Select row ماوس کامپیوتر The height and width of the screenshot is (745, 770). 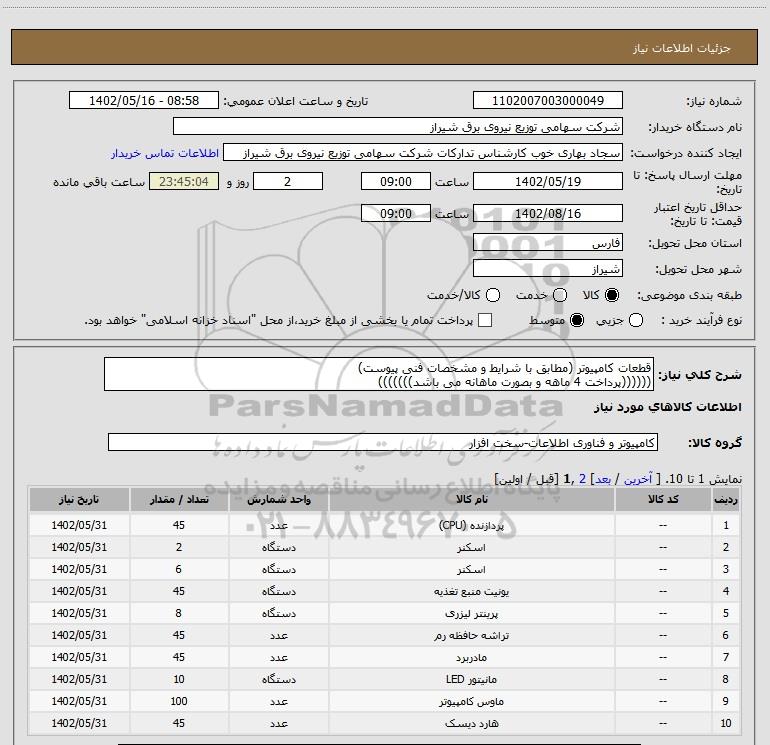coord(384,701)
